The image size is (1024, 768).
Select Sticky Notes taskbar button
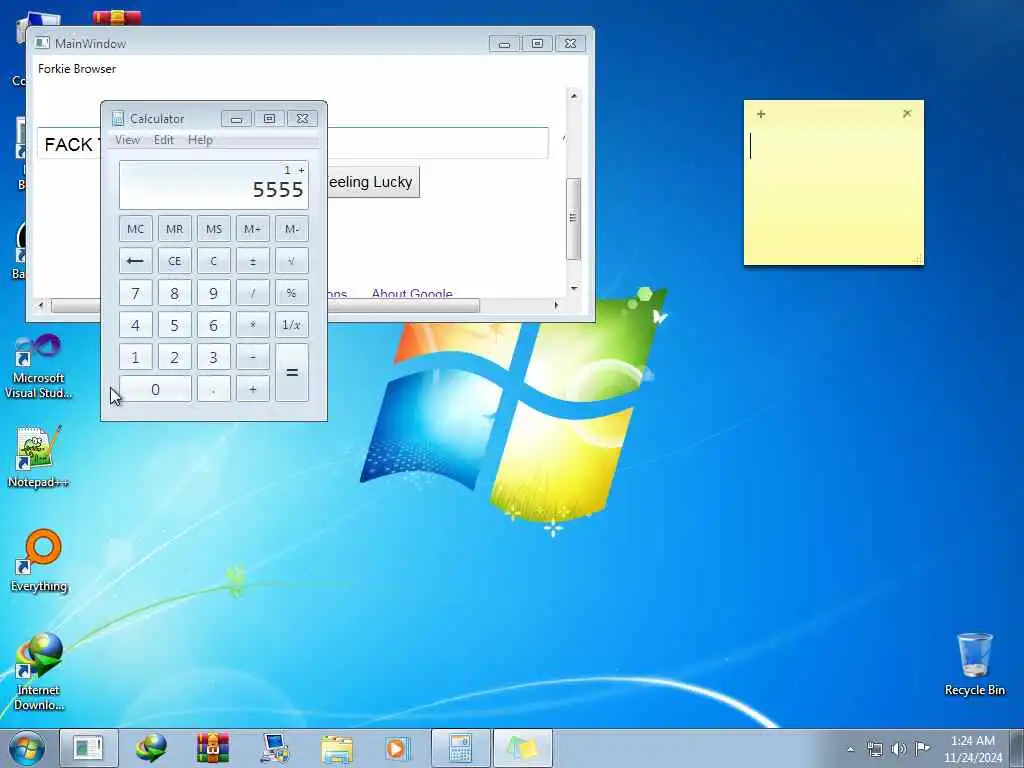pyautogui.click(x=522, y=748)
